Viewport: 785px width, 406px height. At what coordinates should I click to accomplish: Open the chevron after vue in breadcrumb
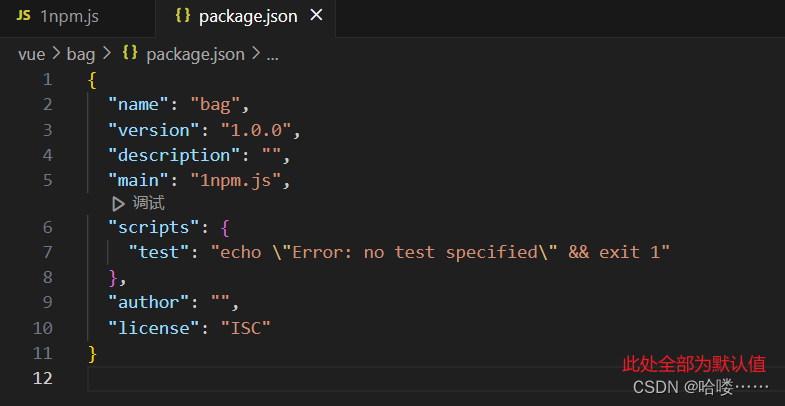point(56,54)
